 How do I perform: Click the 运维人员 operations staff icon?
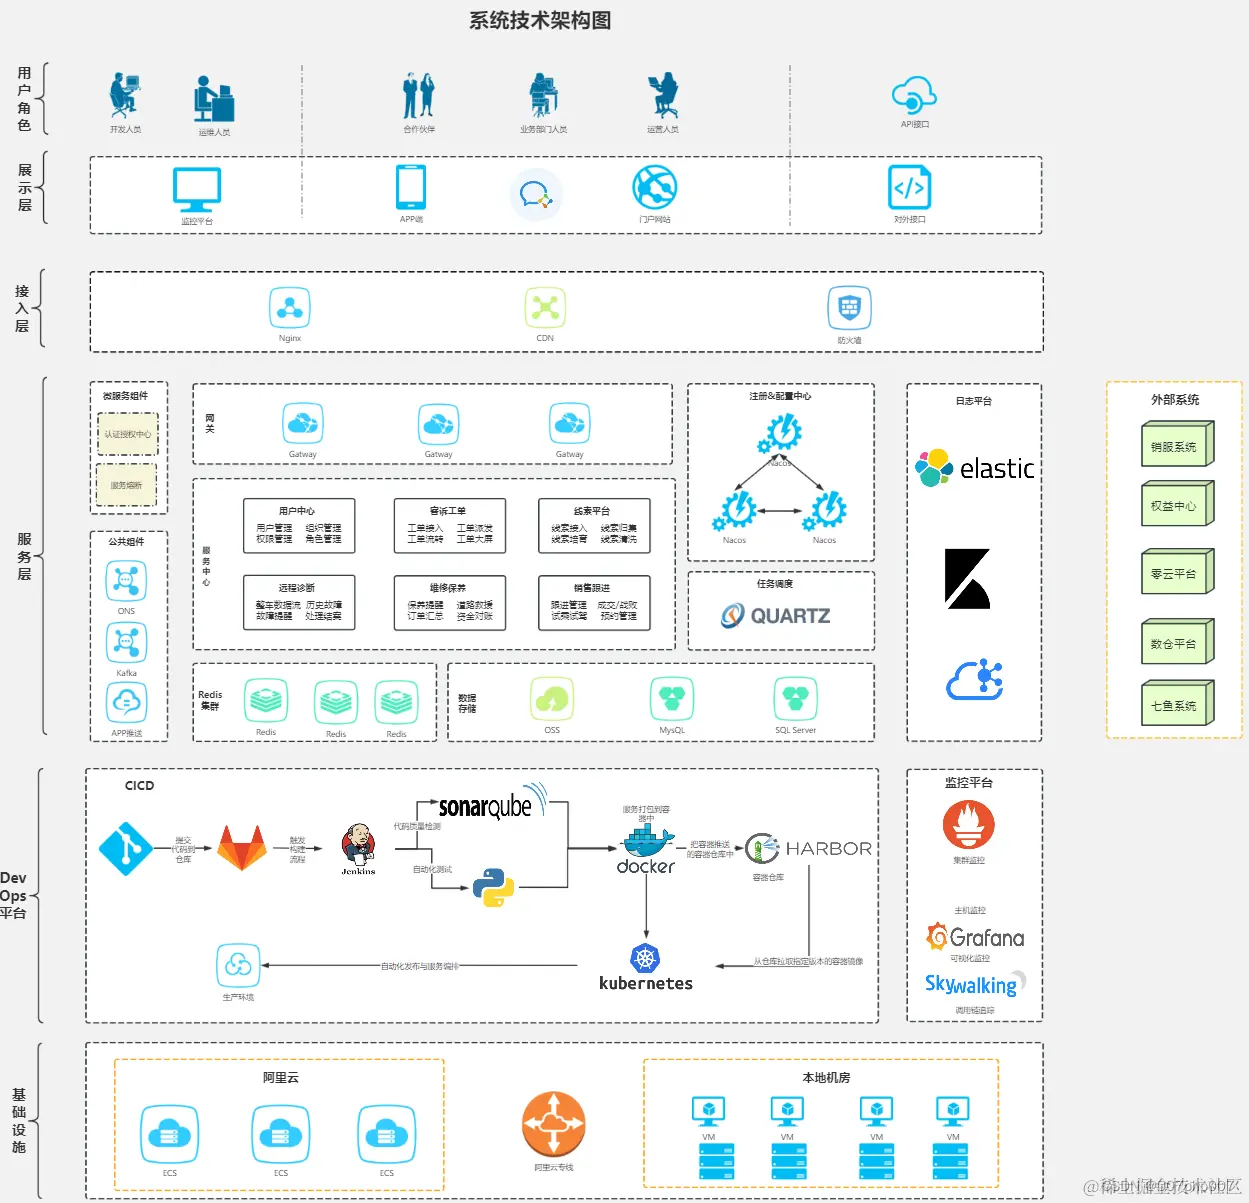pos(214,99)
